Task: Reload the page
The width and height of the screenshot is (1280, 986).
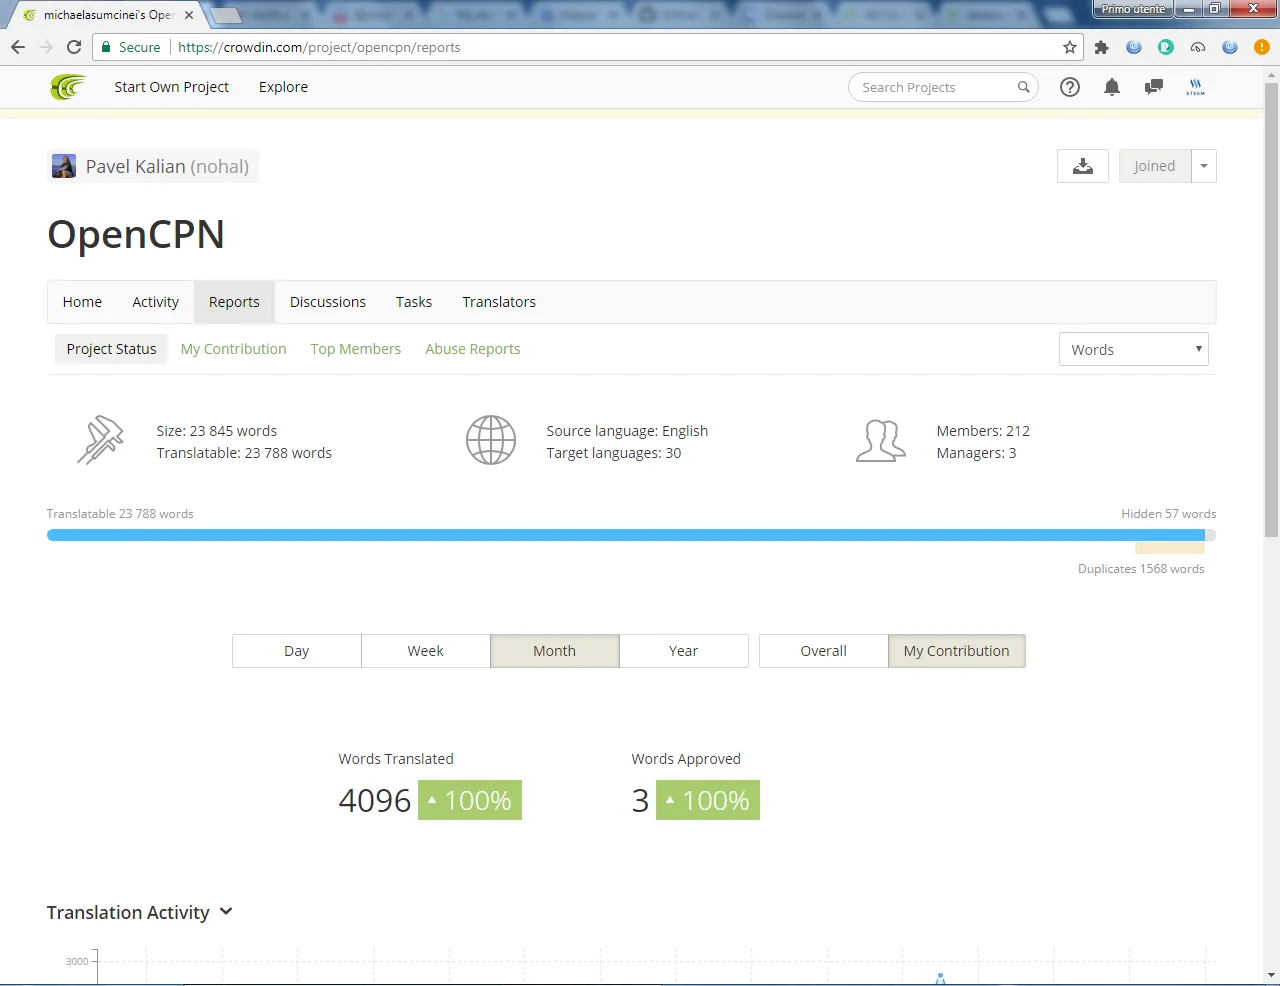Action: point(74,47)
